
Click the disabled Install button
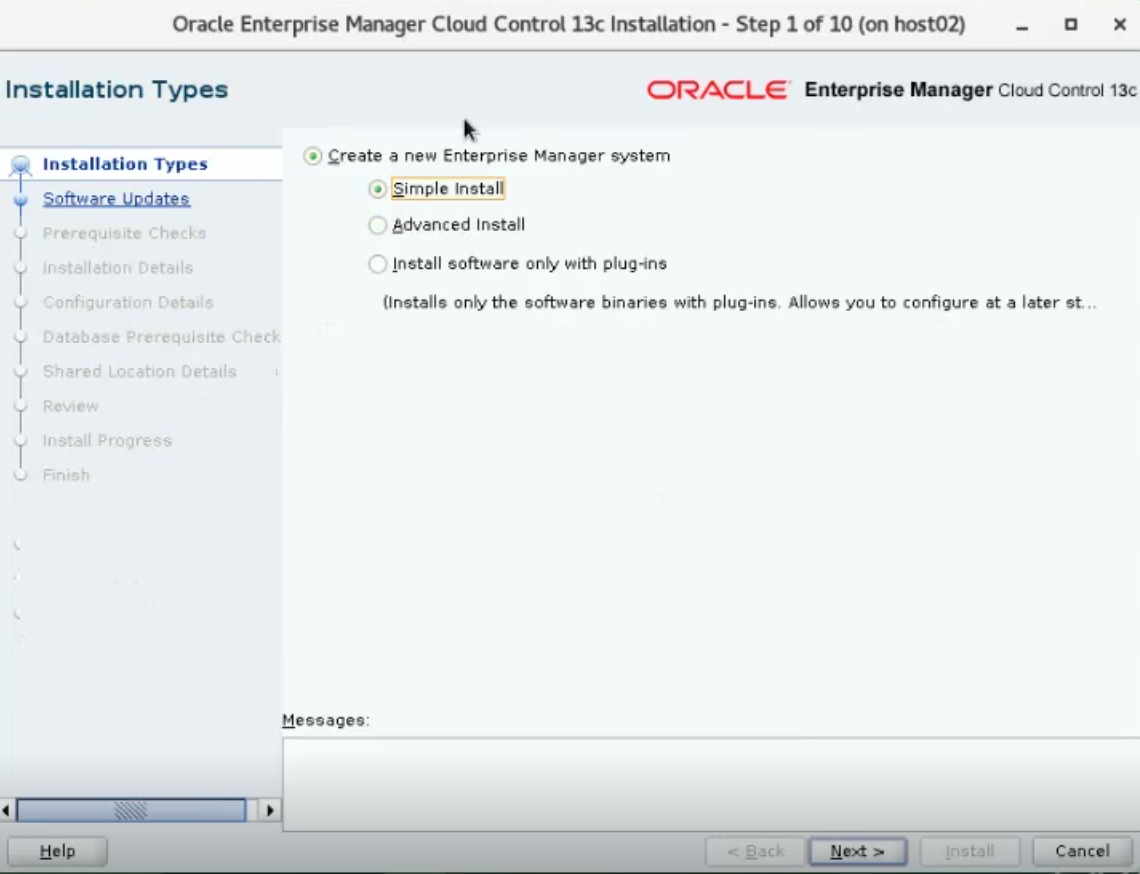(x=970, y=851)
